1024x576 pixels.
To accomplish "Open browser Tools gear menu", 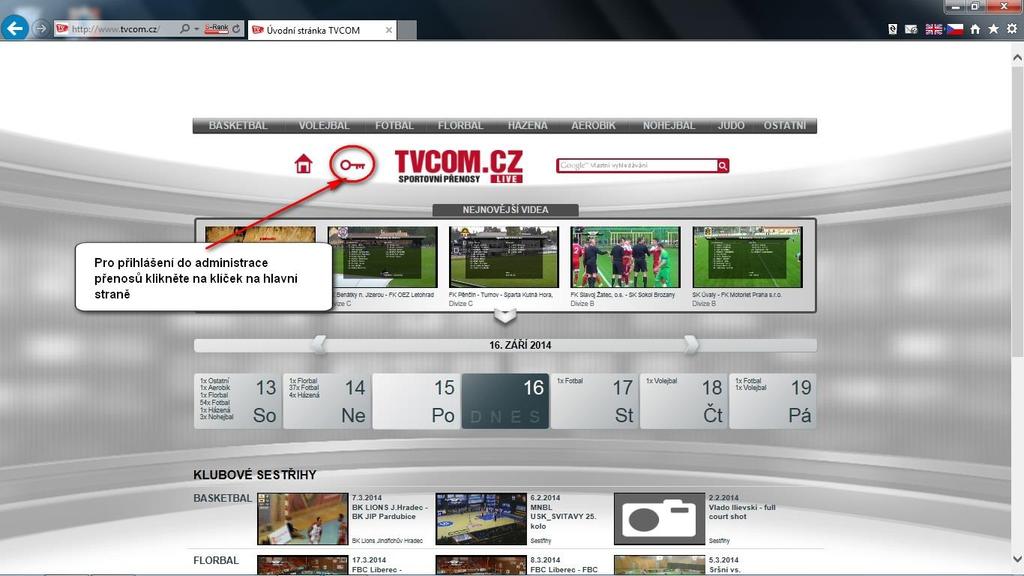I will pos(1012,29).
